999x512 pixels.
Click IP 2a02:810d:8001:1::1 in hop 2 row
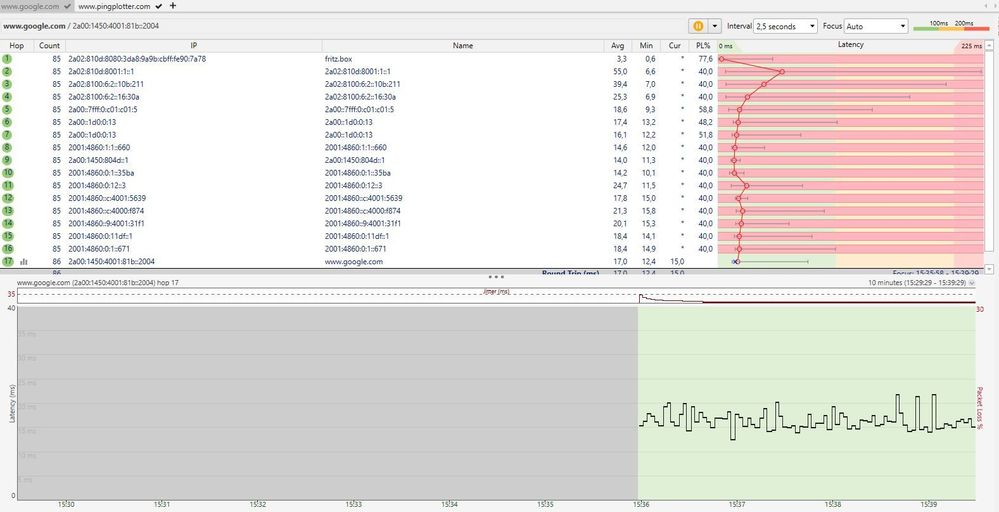(x=101, y=71)
